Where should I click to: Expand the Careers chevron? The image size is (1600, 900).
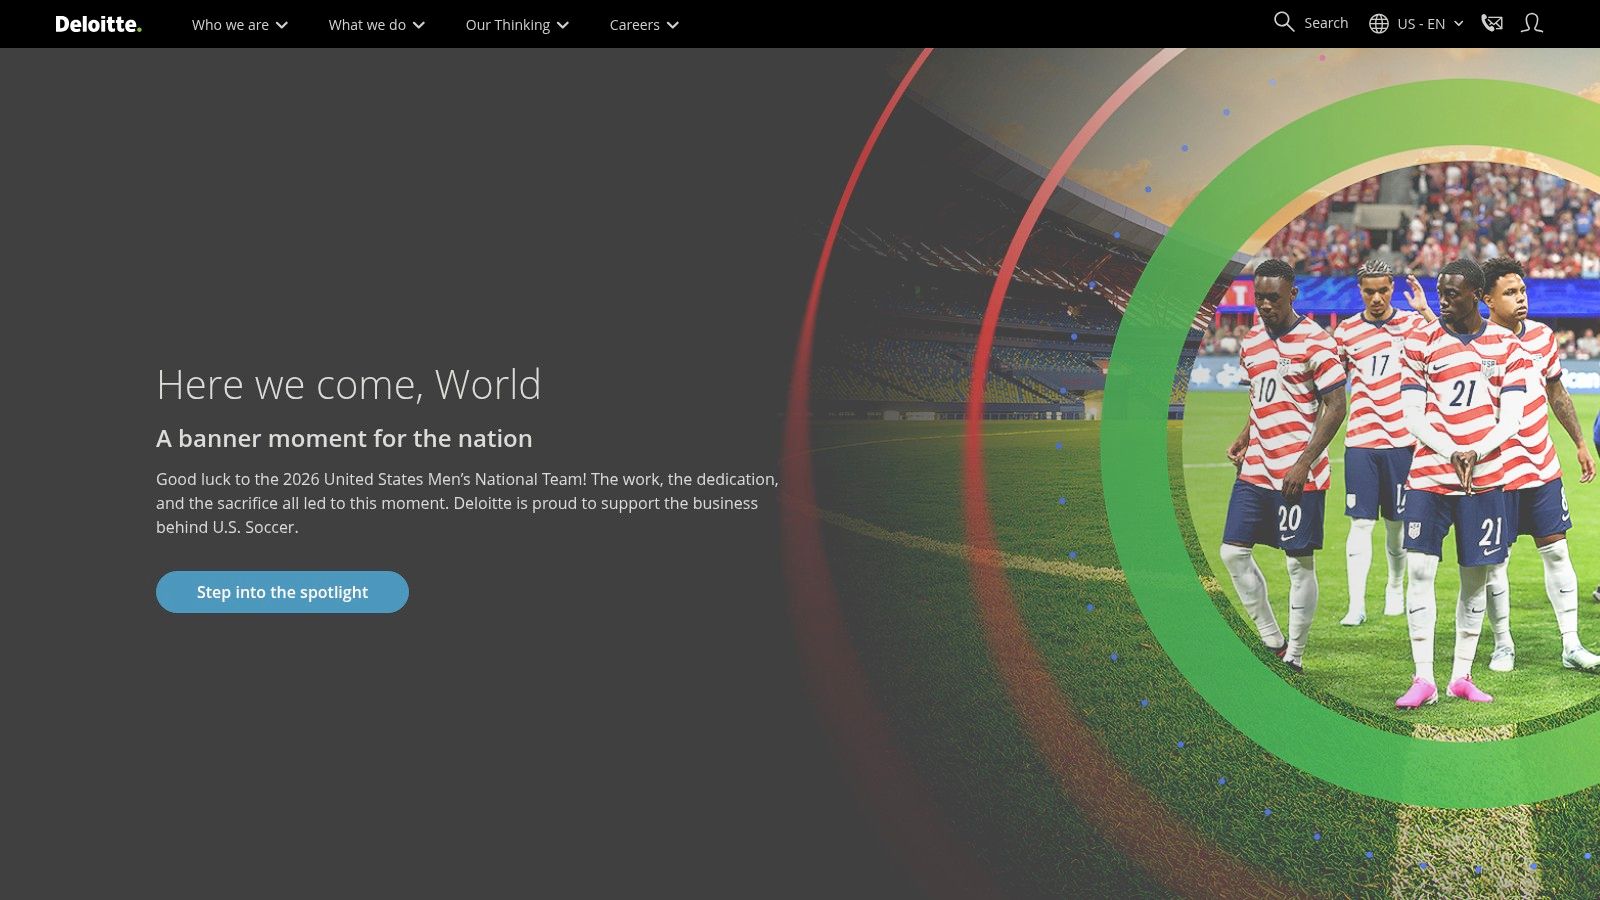tap(673, 25)
